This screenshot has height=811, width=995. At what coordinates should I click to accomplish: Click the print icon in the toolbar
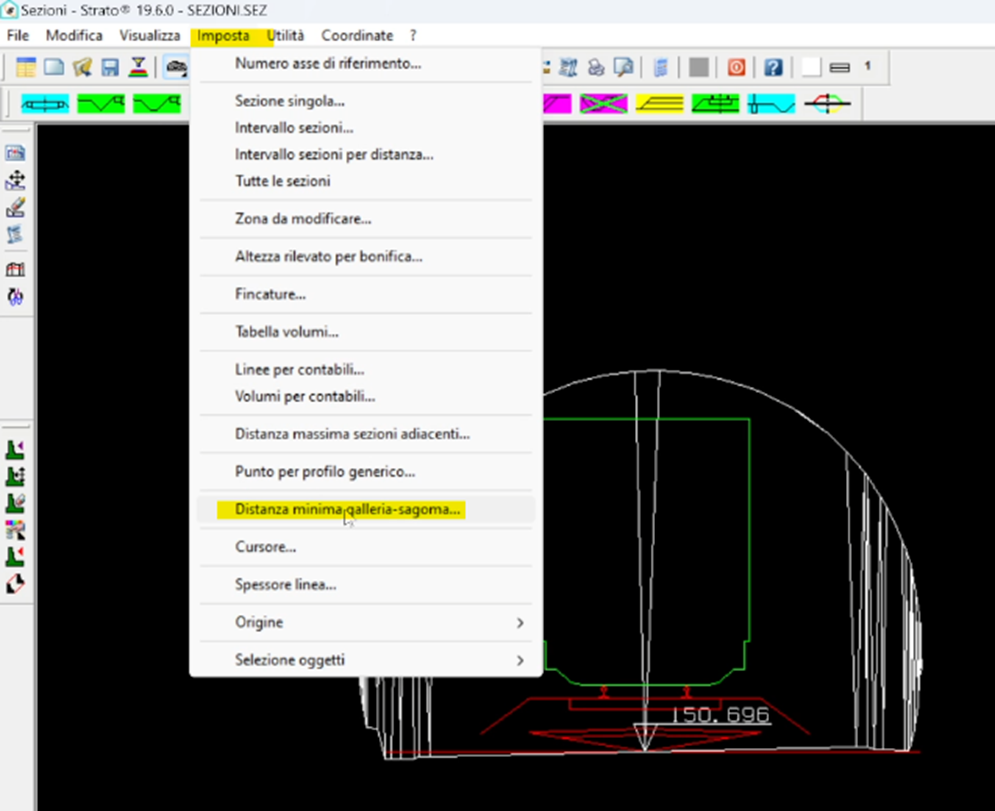(597, 68)
